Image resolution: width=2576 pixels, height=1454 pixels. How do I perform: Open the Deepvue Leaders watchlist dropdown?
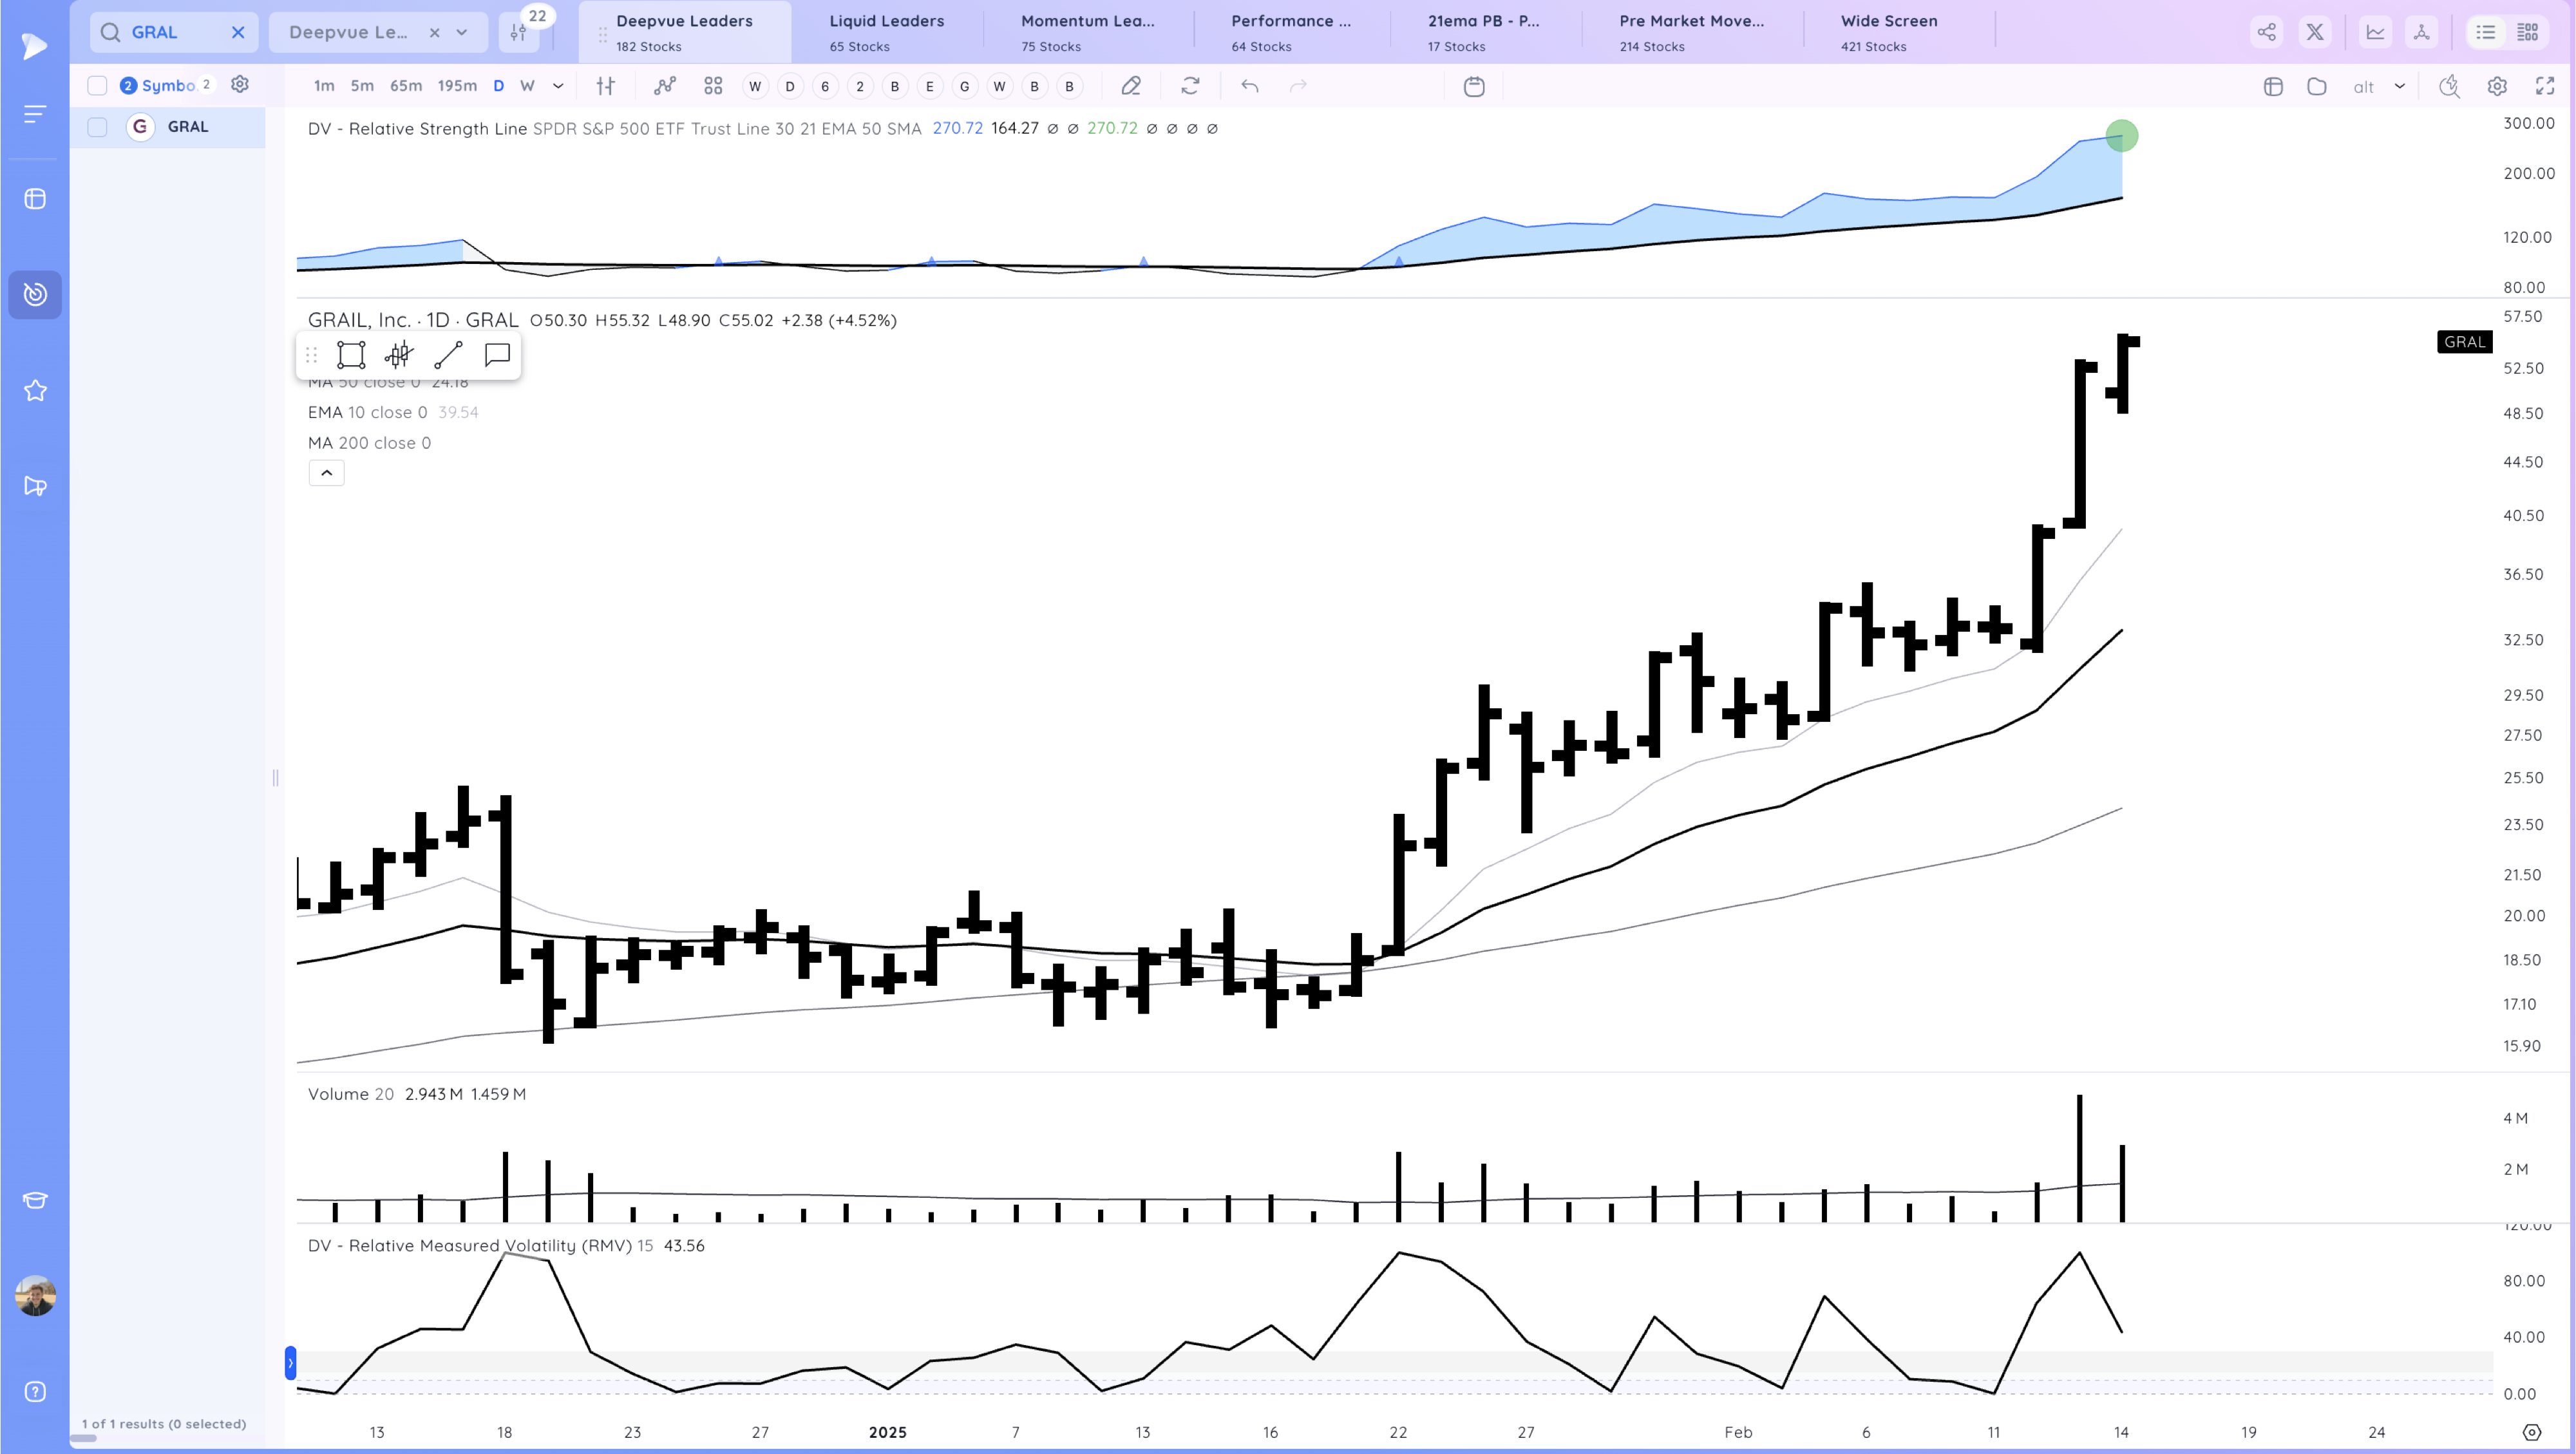point(462,32)
